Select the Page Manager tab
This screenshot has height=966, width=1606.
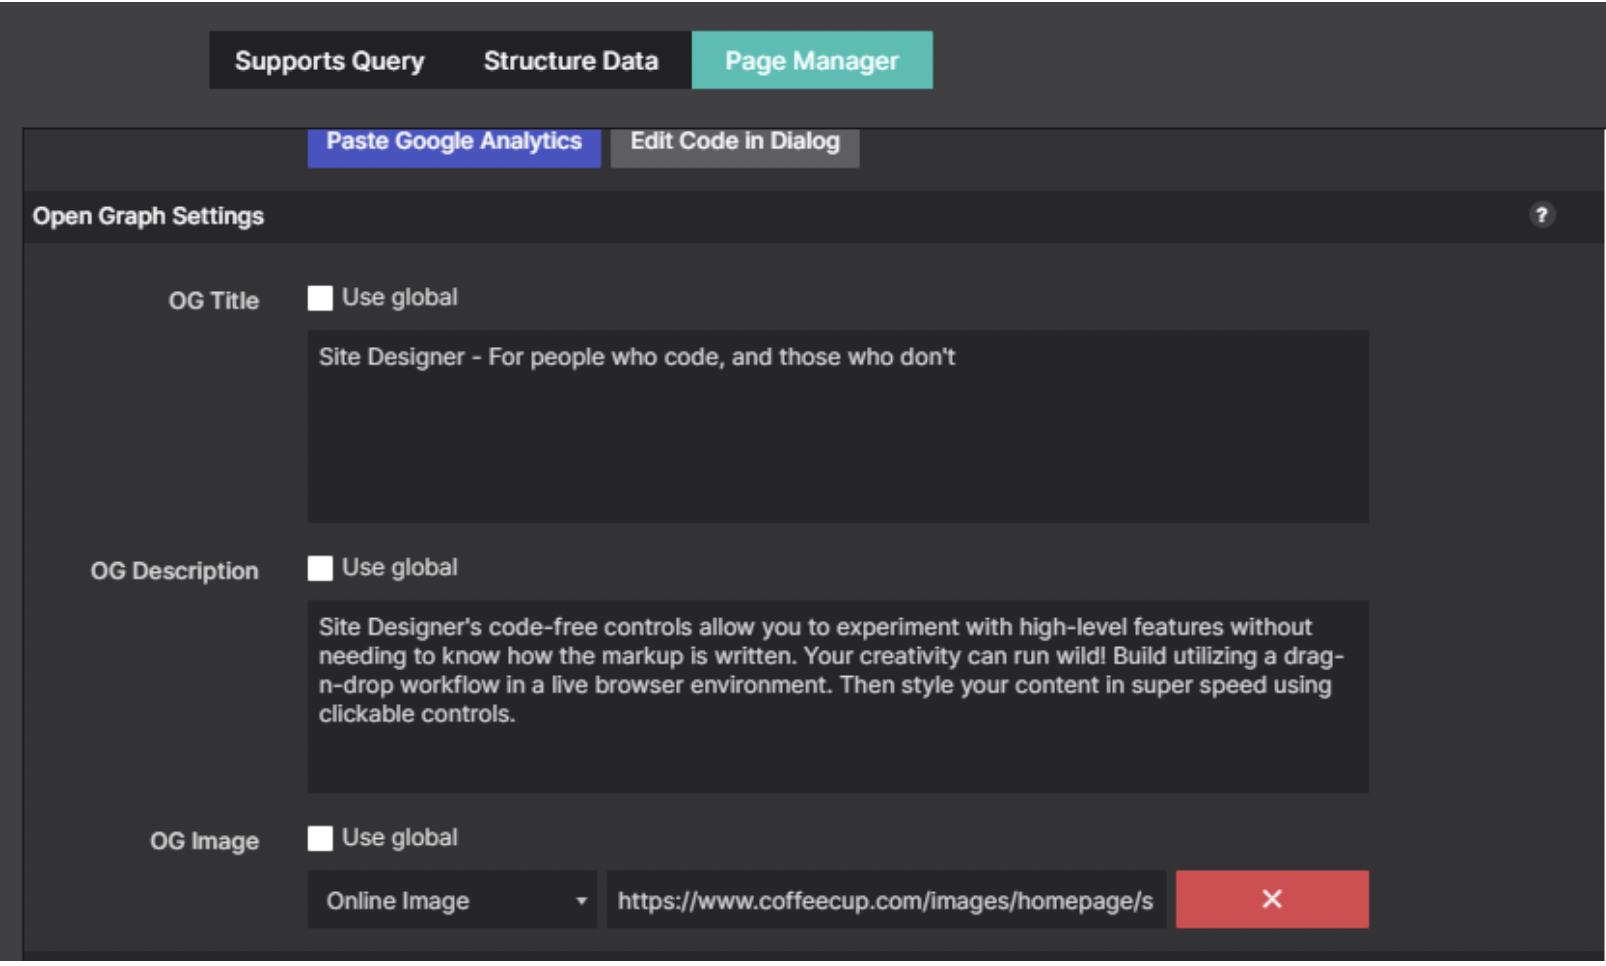click(812, 60)
